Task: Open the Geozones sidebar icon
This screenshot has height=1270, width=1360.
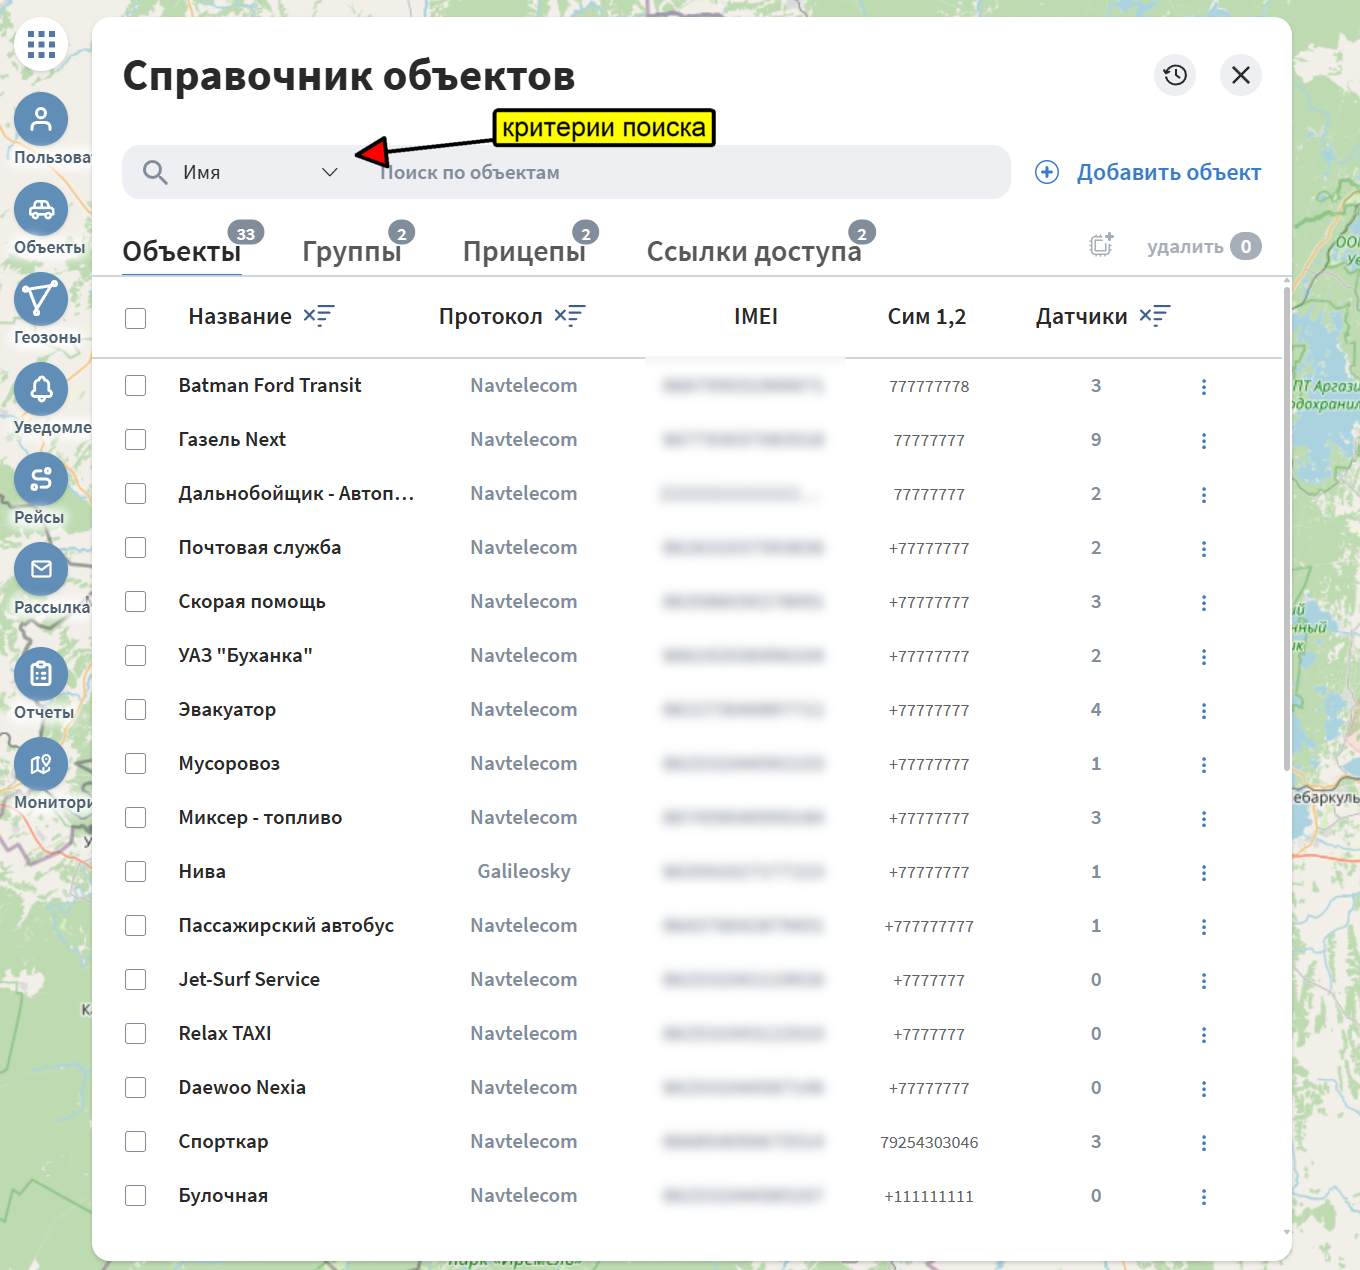Action: pos(41,300)
